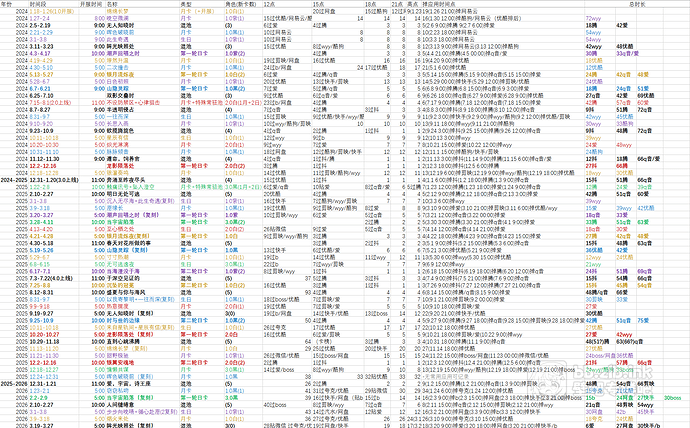Select the date cell 5.29-6.7

(40, 257)
